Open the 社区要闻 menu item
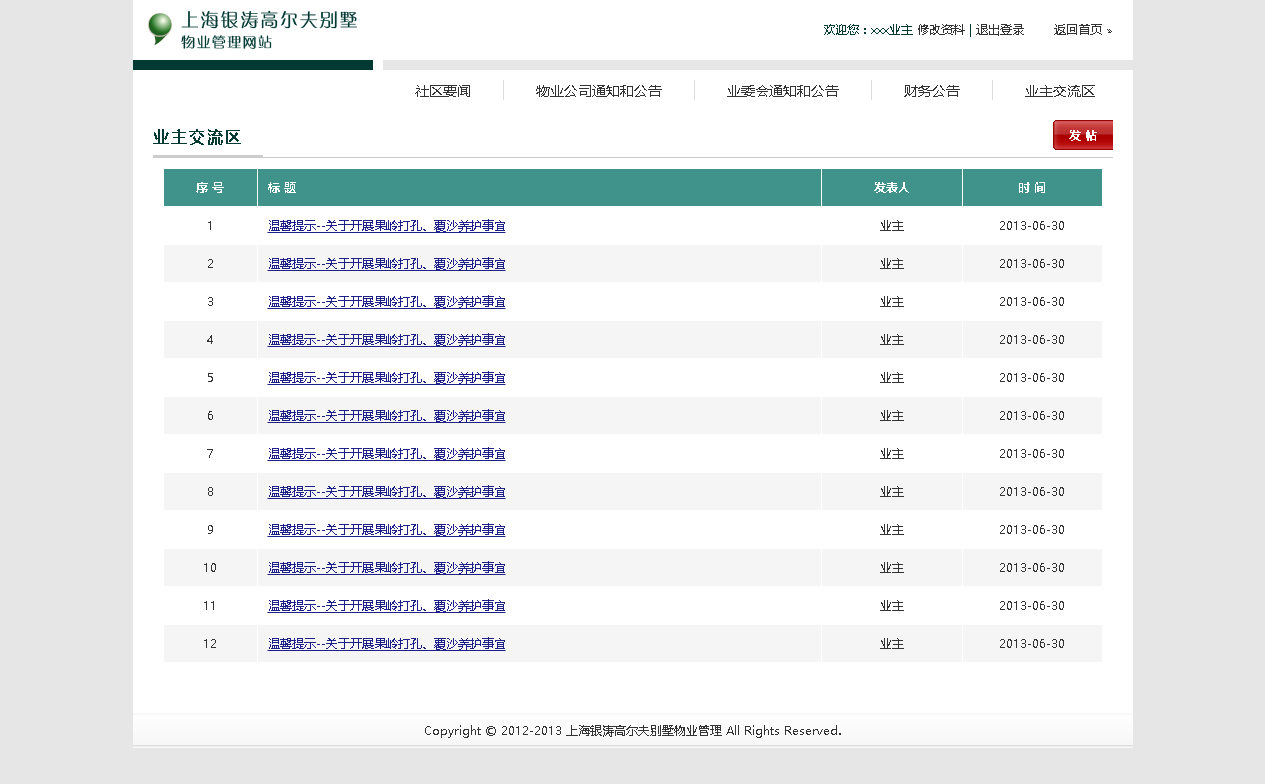The height and width of the screenshot is (784, 1265). click(442, 91)
